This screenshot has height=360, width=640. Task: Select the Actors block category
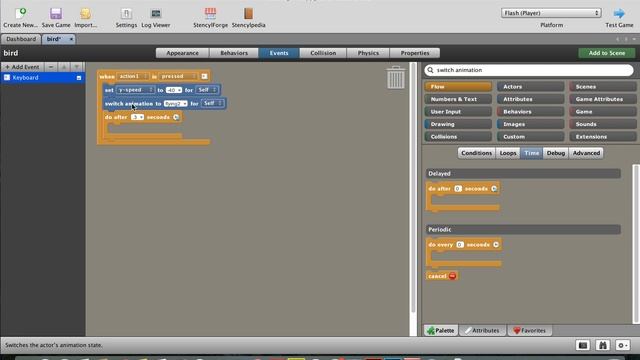530,87
